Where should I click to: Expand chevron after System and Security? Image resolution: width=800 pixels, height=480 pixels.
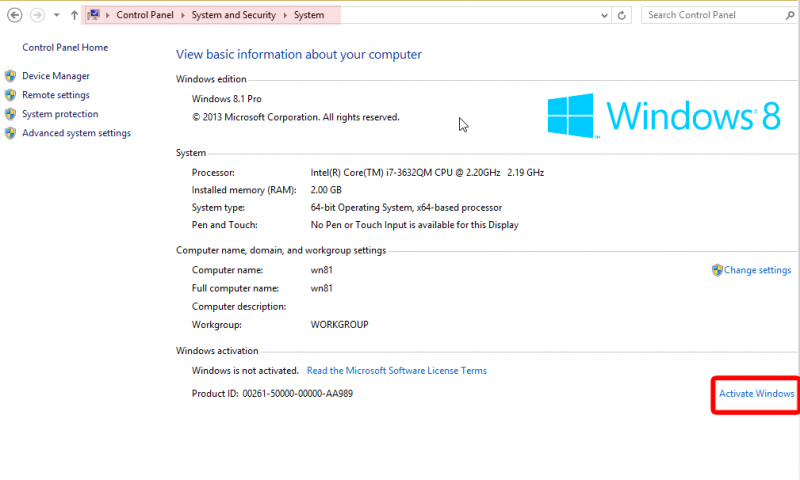285,15
